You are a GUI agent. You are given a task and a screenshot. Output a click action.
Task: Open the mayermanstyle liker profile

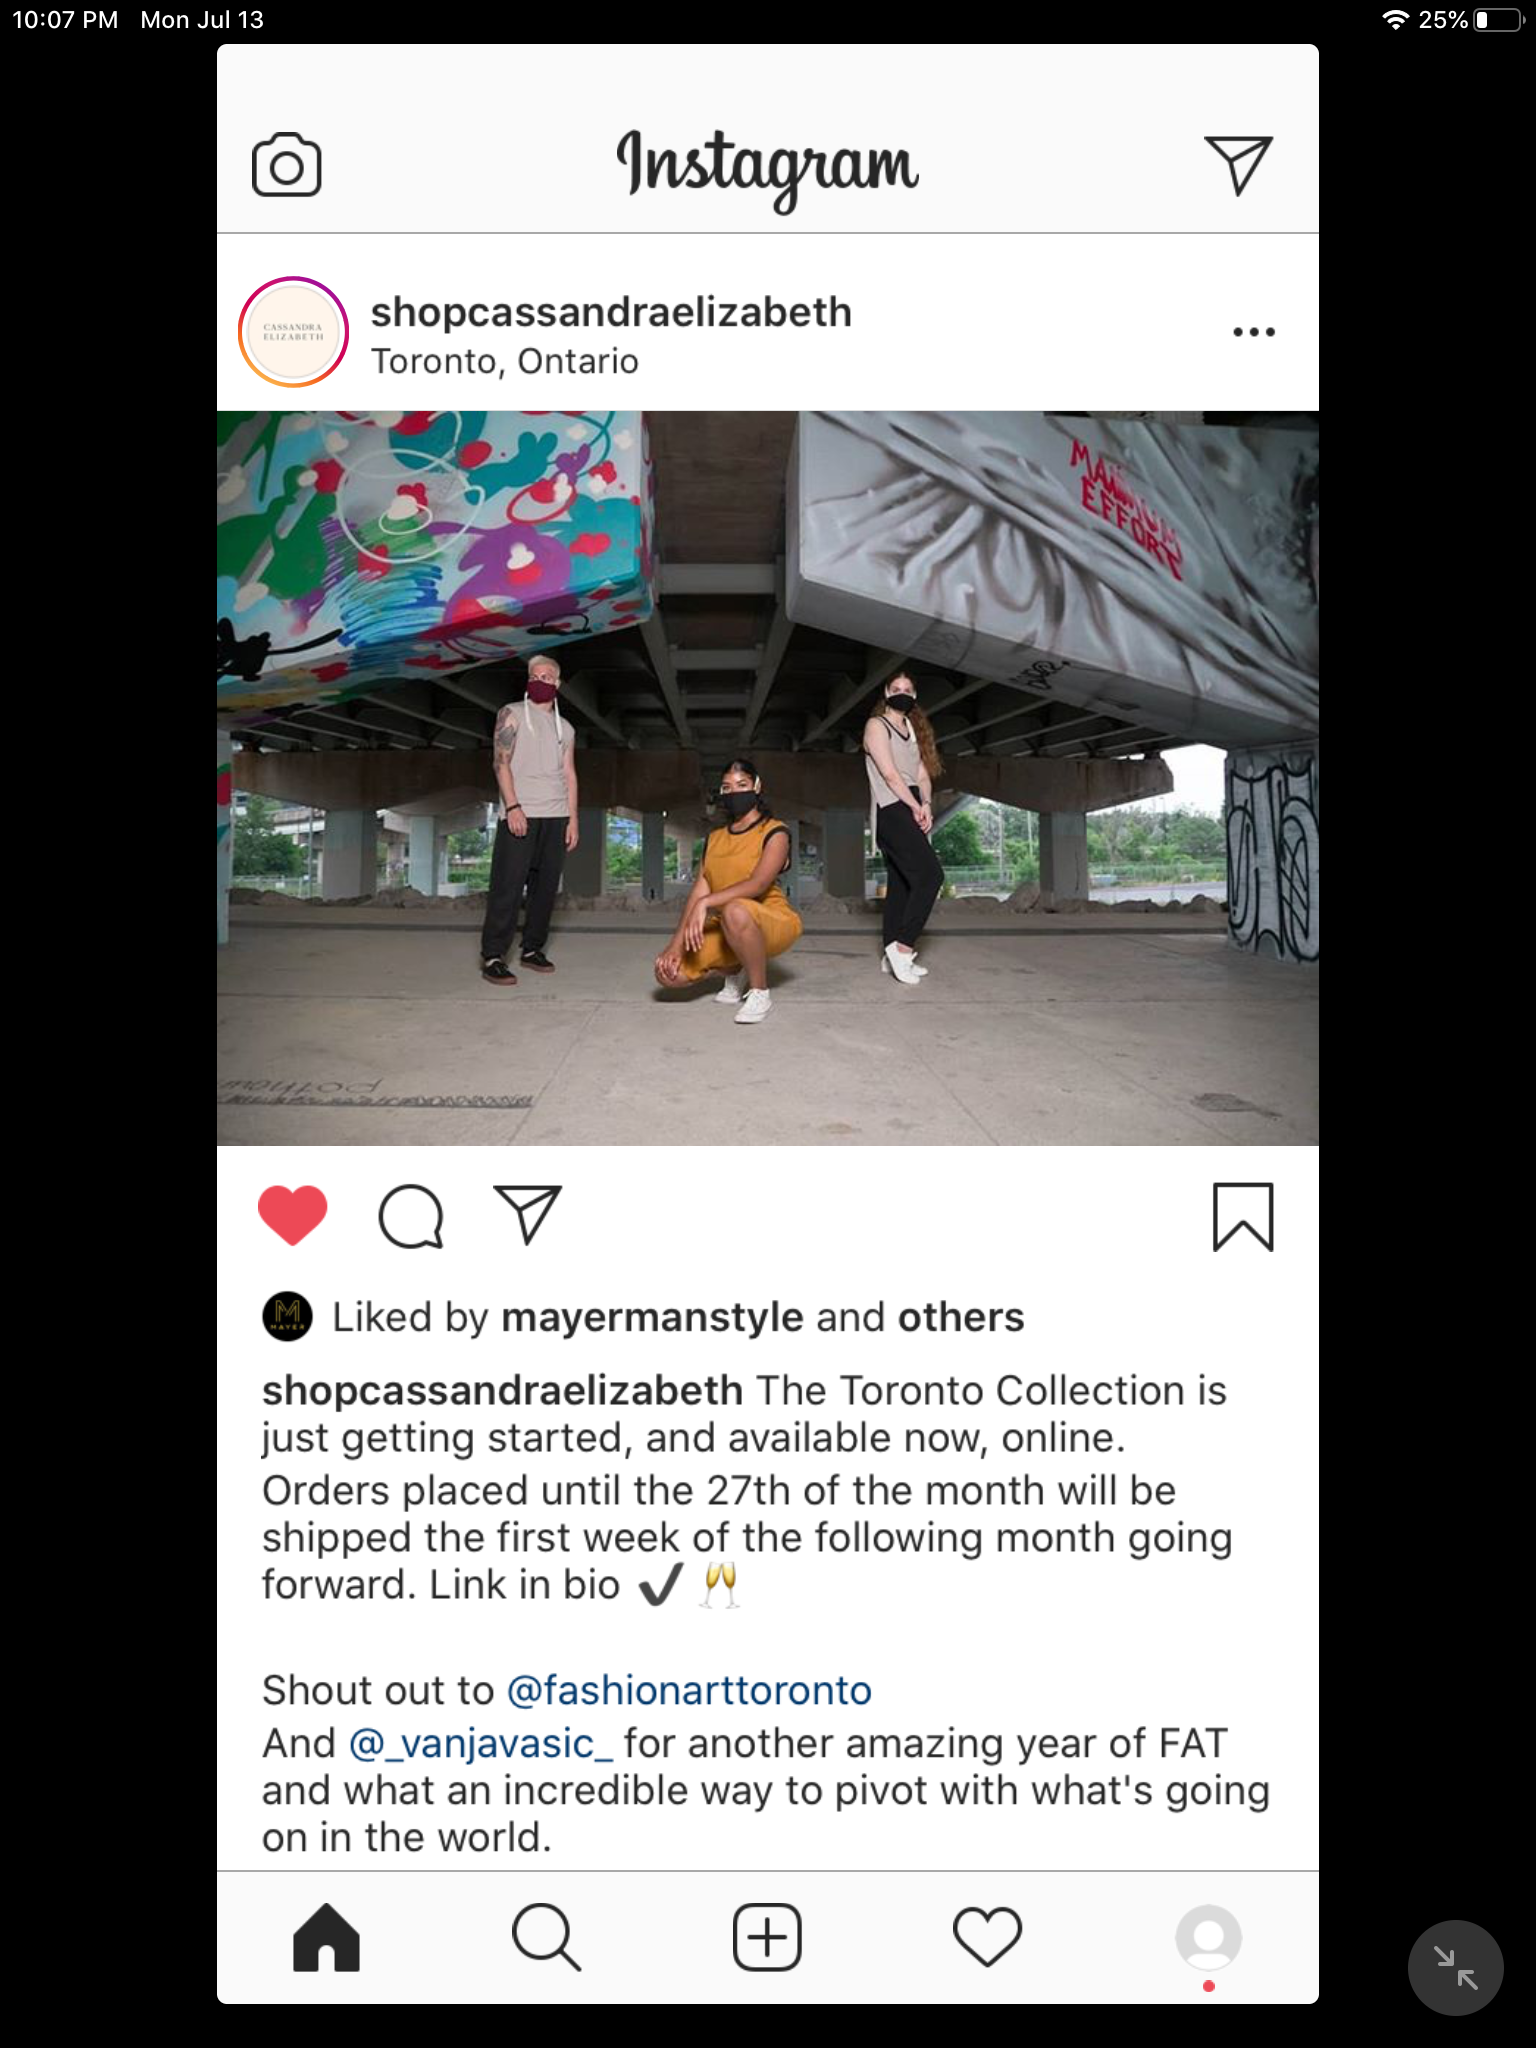[652, 1318]
